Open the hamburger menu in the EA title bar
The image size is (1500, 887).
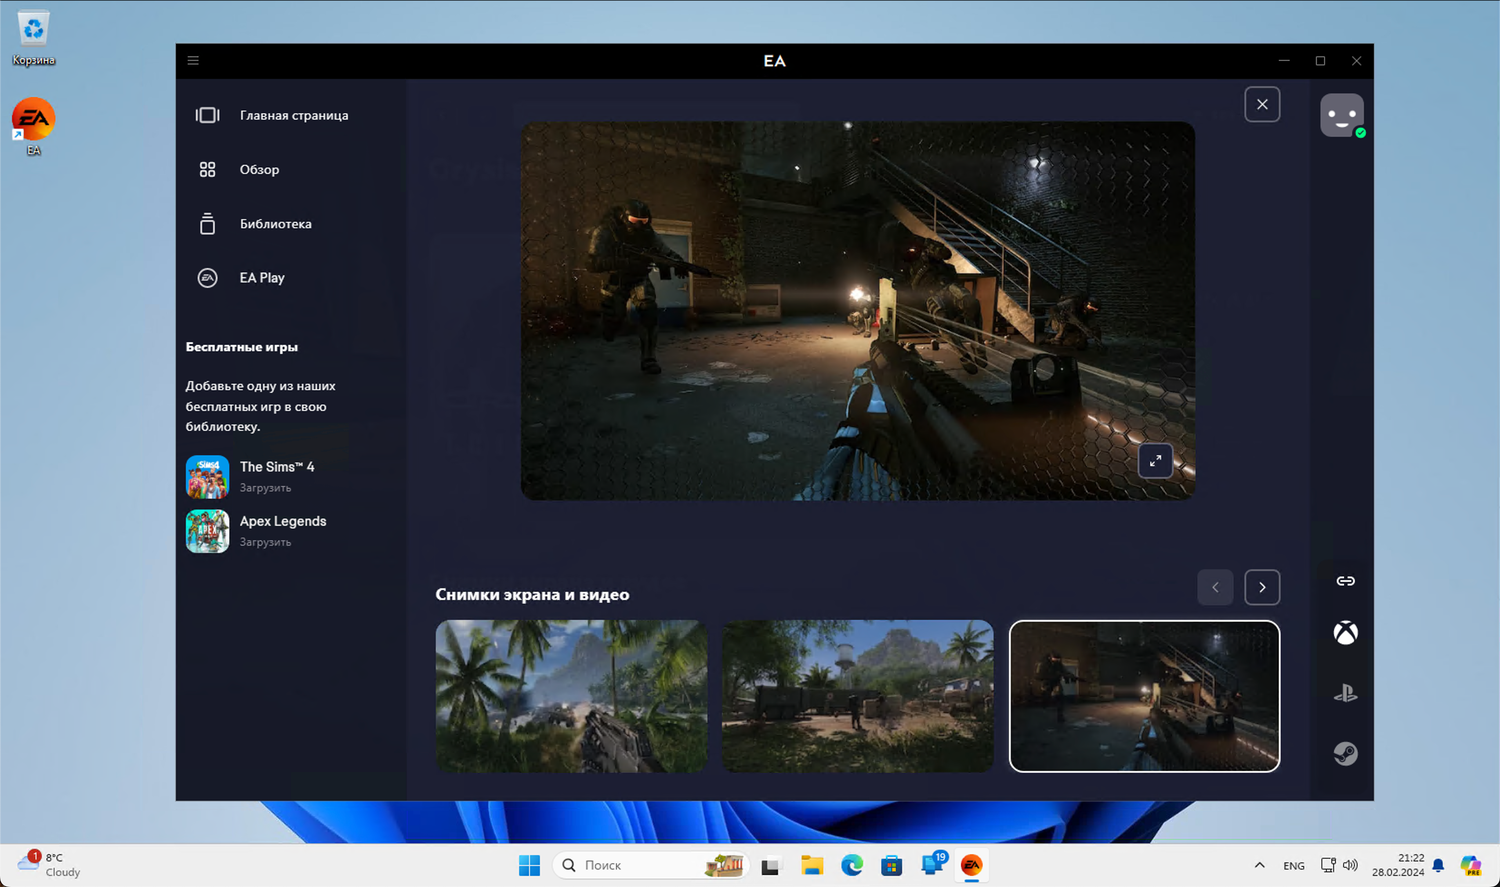[x=193, y=61]
